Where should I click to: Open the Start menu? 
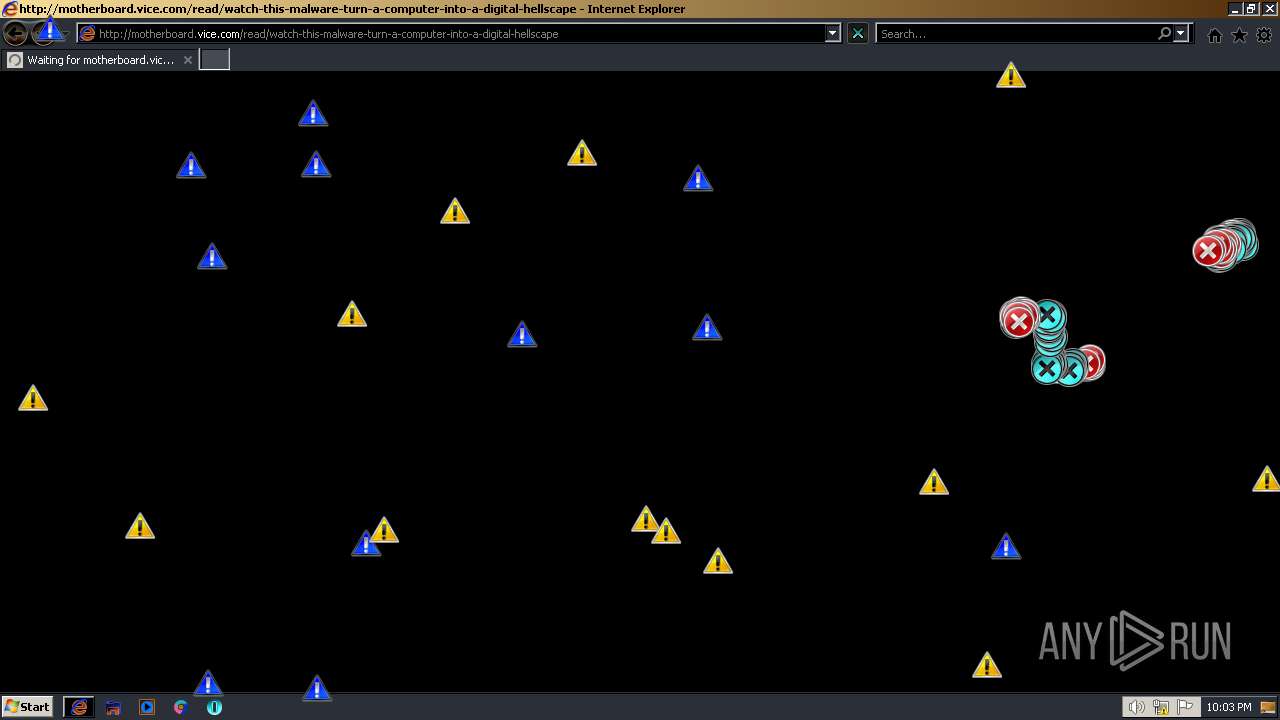click(28, 707)
